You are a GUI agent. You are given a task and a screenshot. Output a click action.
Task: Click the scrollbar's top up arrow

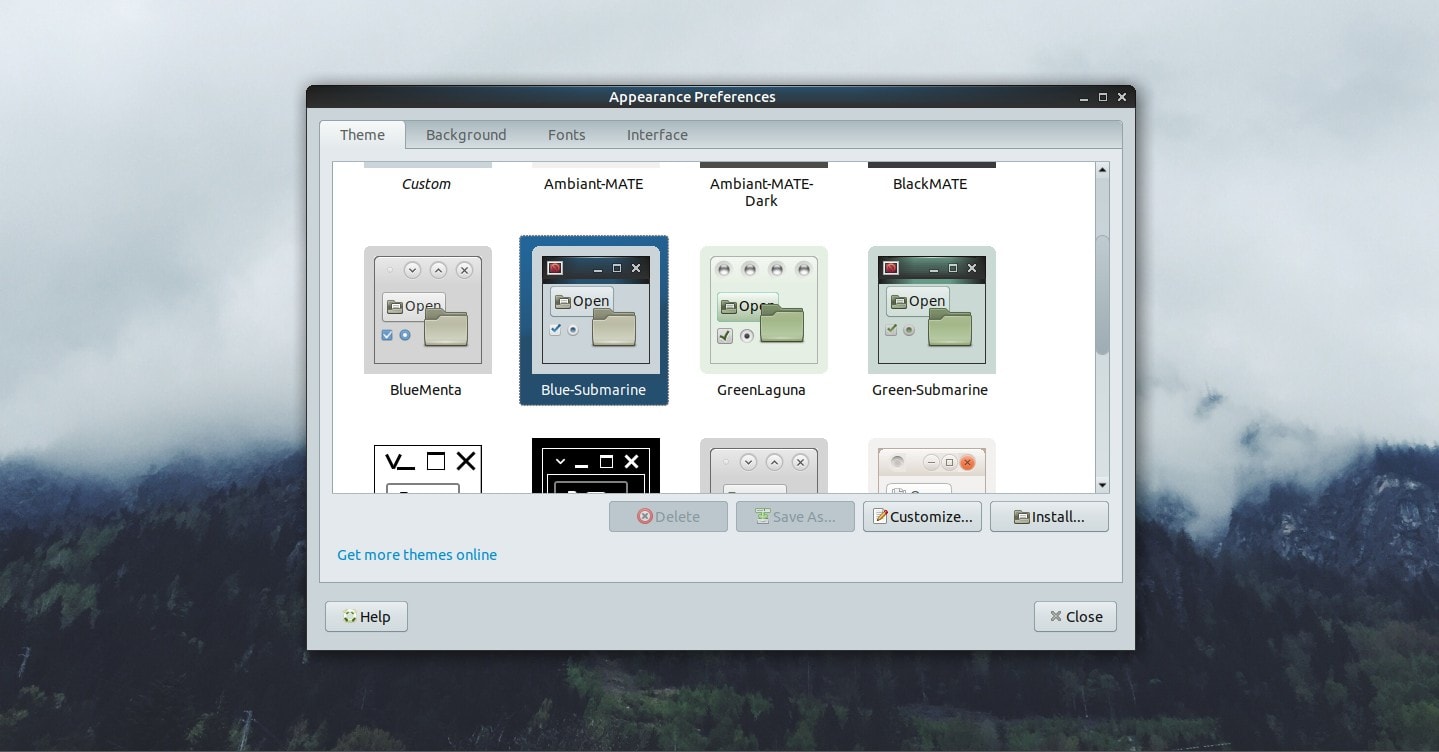point(1102,170)
